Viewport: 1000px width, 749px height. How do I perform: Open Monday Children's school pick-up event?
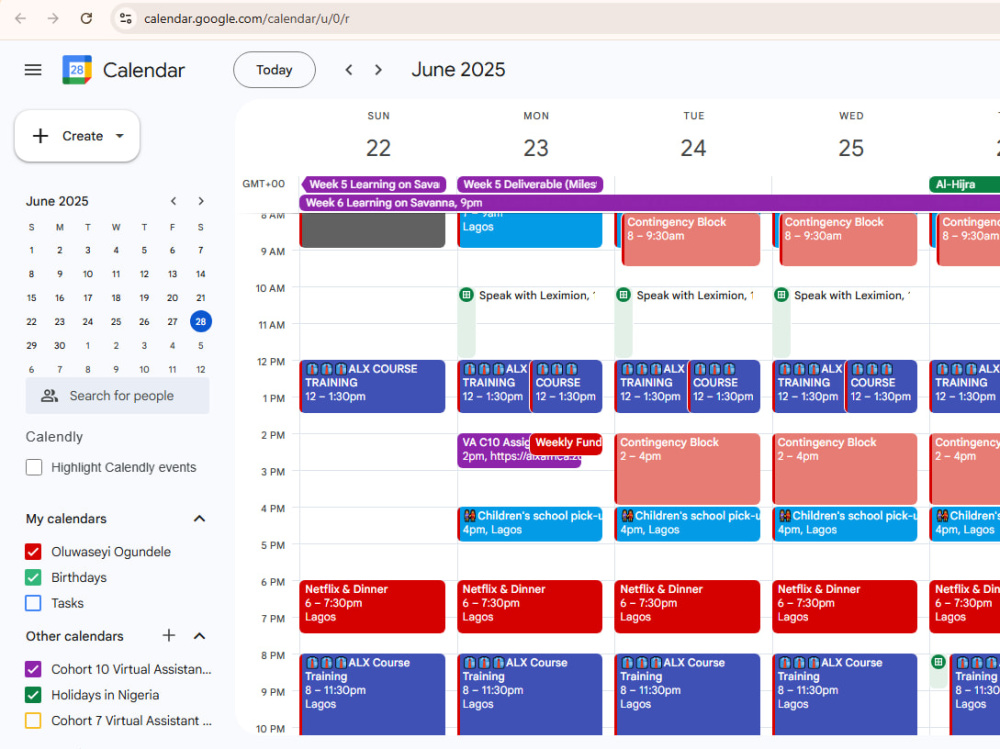pyautogui.click(x=530, y=524)
